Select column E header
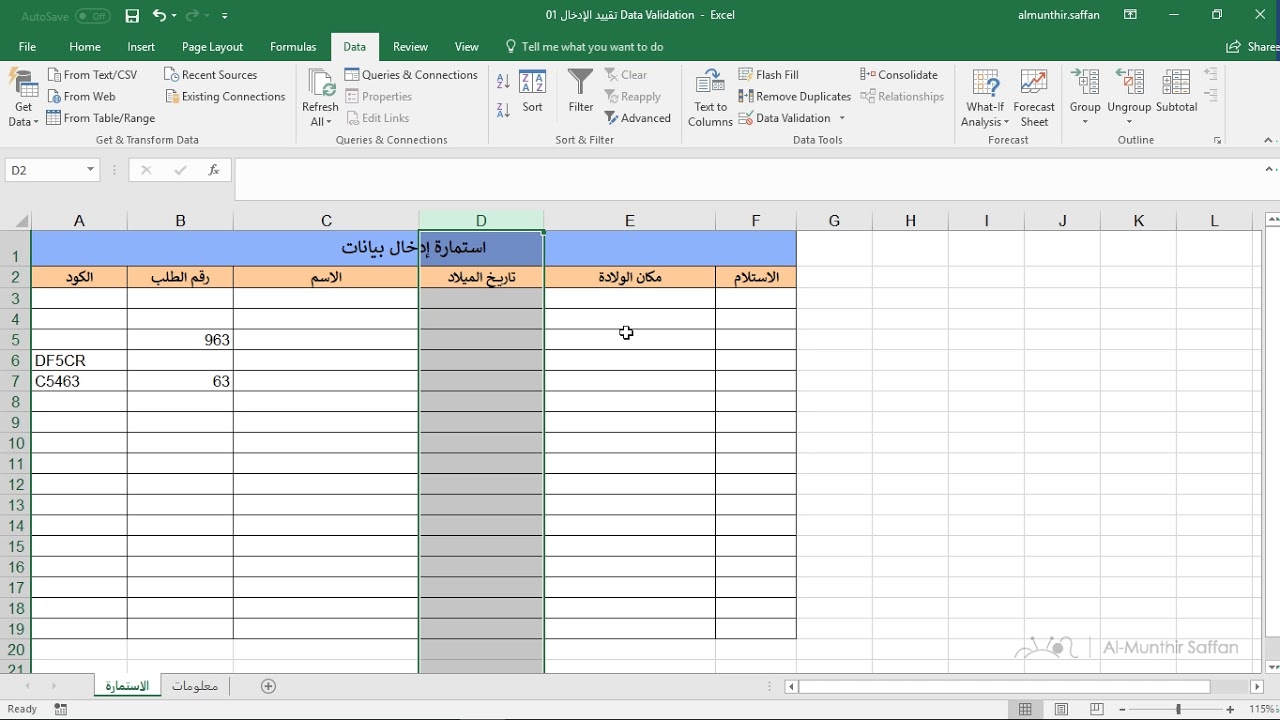 point(630,221)
